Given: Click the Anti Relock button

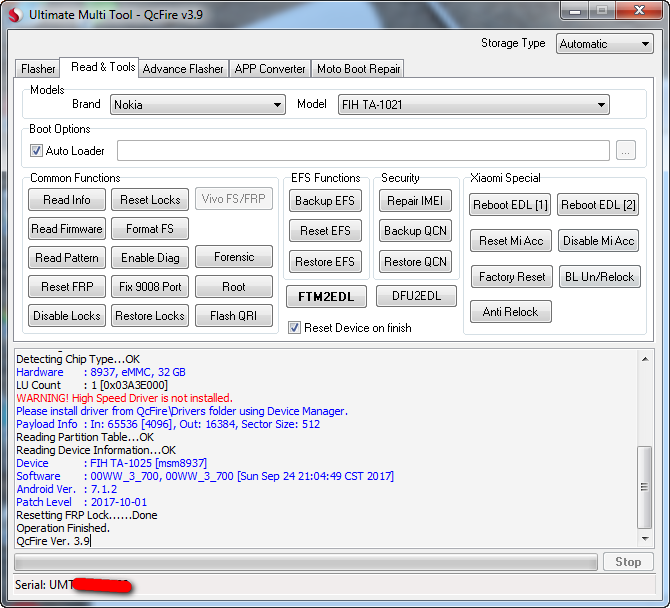Looking at the screenshot, I should tap(511, 311).
